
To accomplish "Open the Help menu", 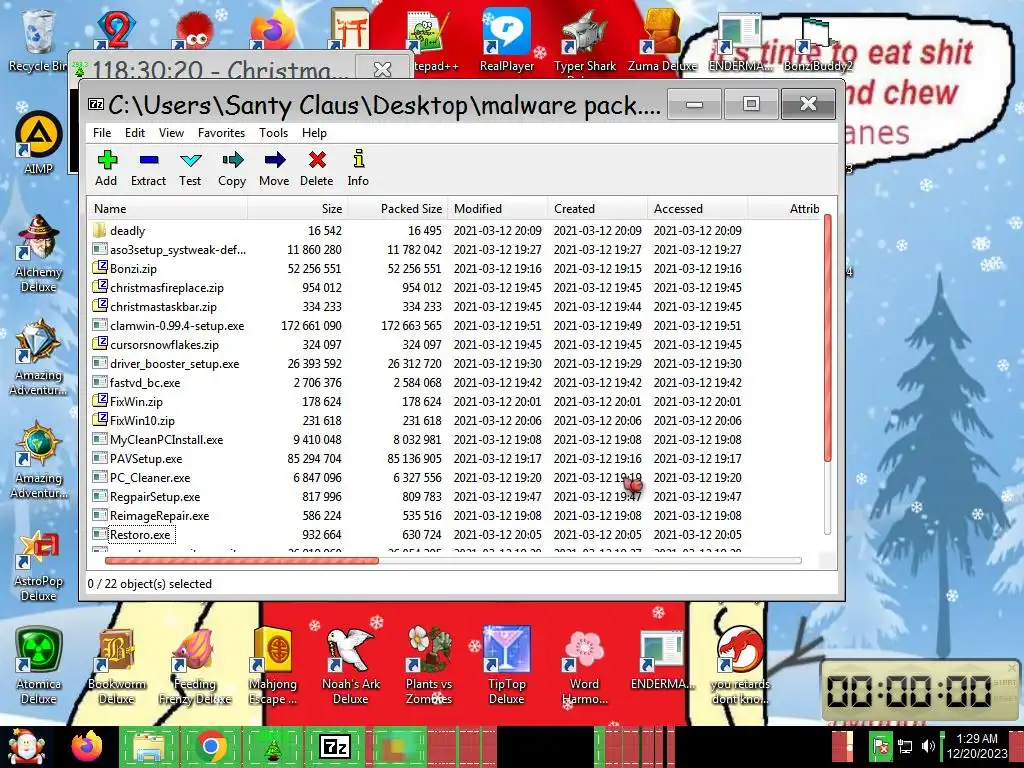I will (x=314, y=133).
